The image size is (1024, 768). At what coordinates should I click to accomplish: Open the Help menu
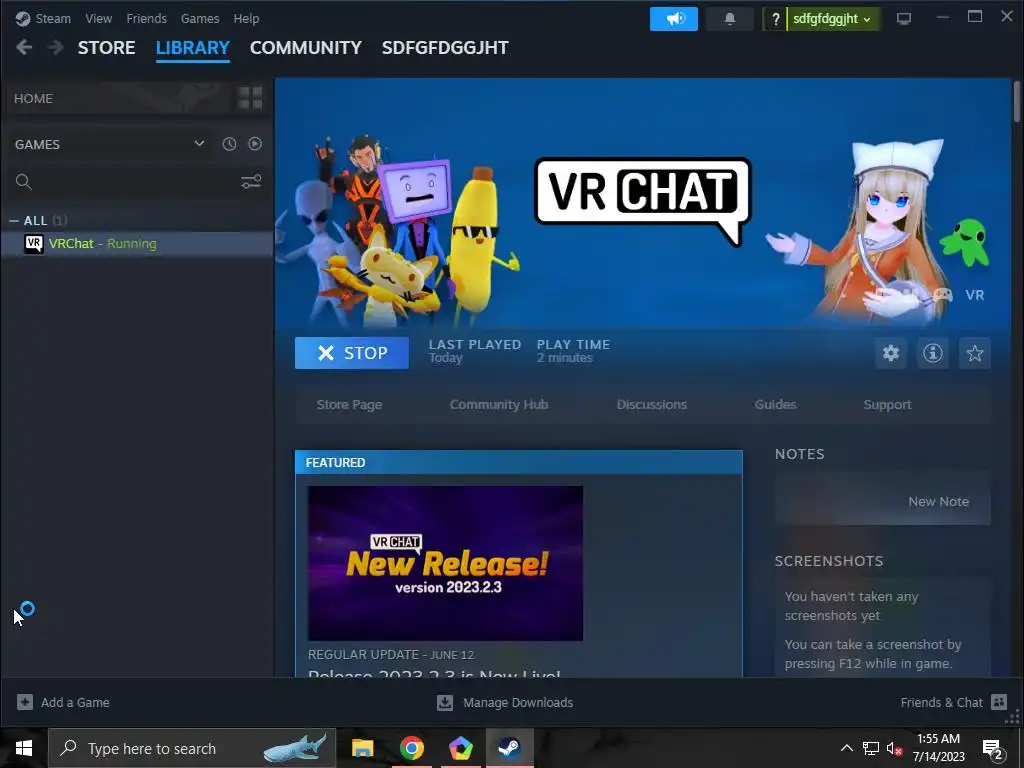coord(246,18)
